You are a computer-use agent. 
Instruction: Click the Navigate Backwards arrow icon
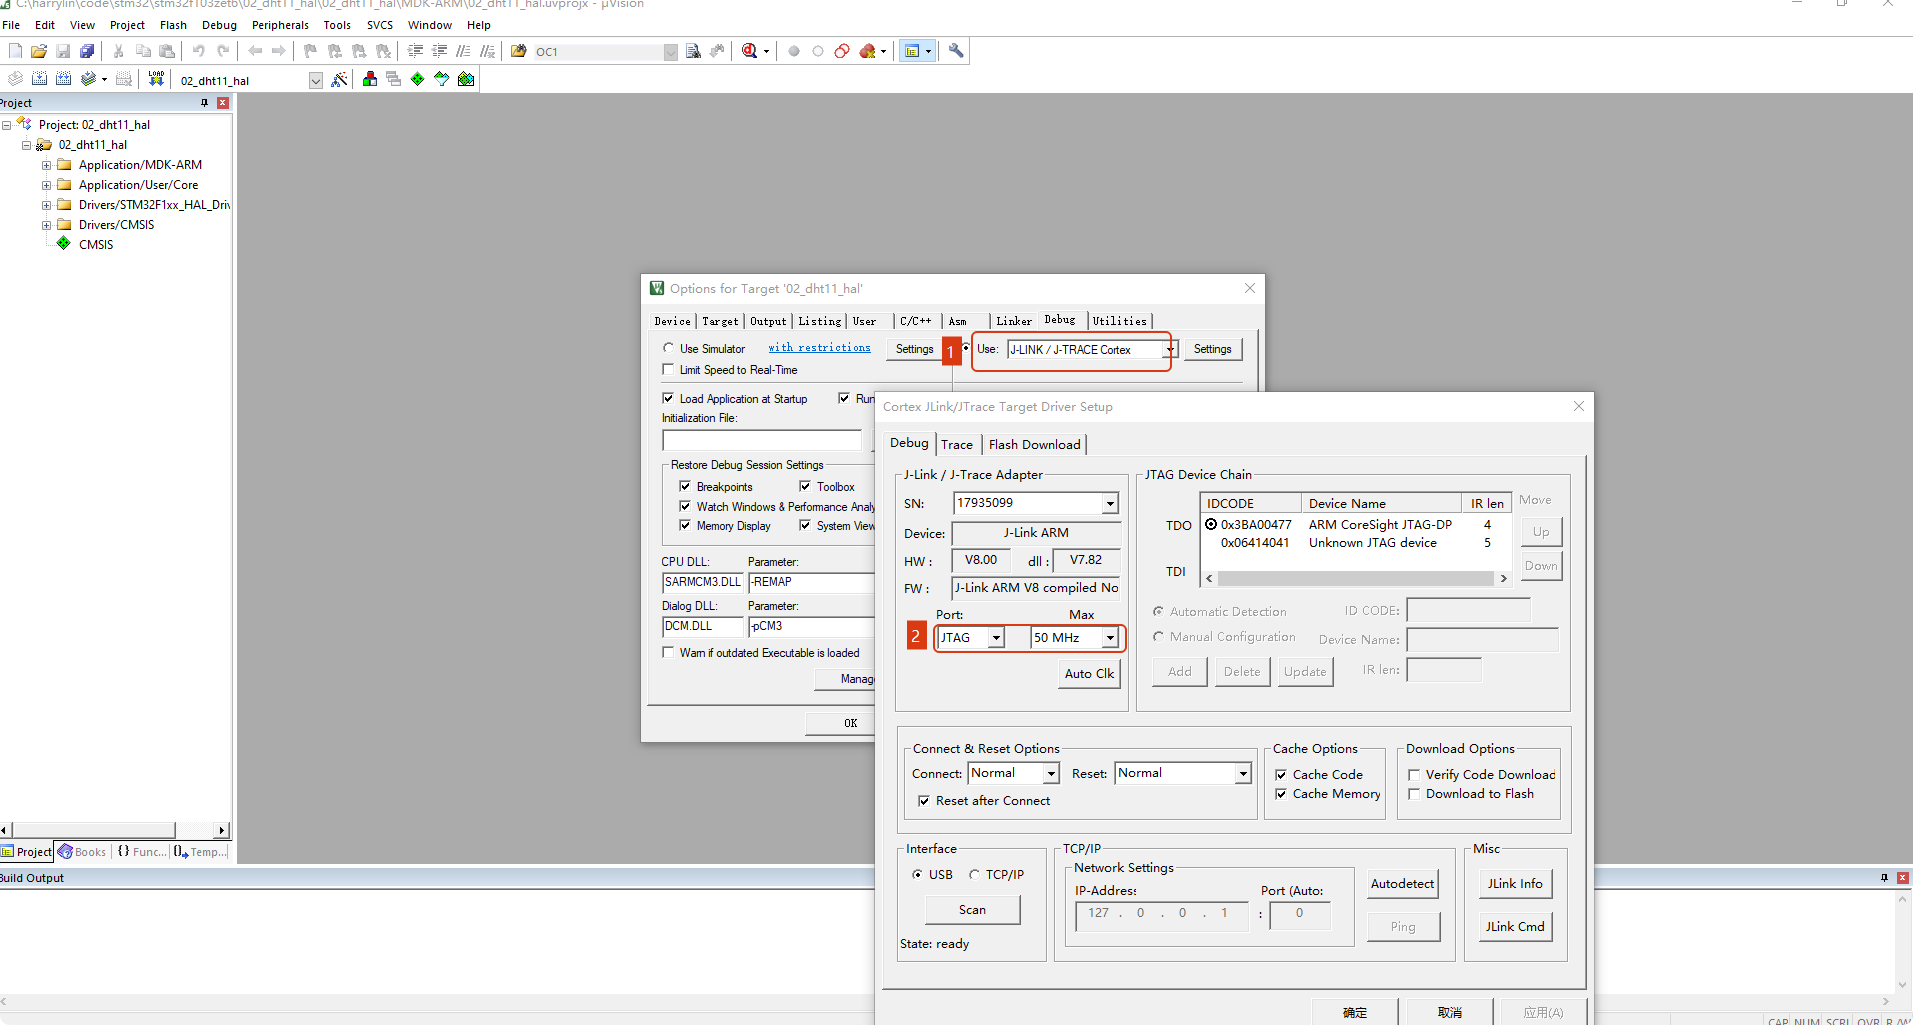pyautogui.click(x=255, y=51)
